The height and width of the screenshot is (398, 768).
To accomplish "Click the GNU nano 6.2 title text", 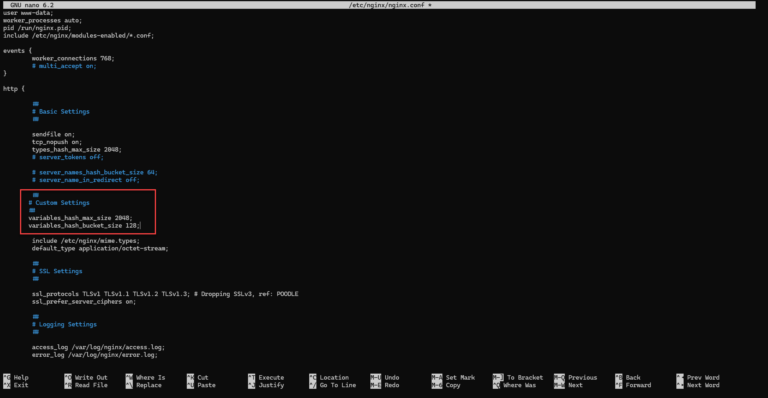I will tap(32, 5).
